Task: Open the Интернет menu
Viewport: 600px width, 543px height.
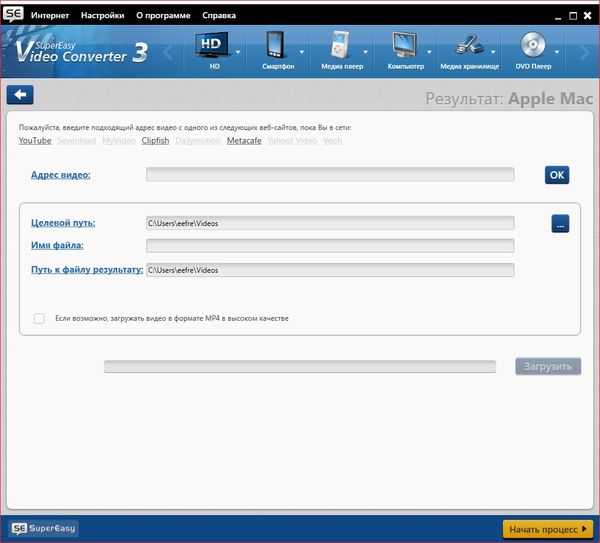Action: 50,16
